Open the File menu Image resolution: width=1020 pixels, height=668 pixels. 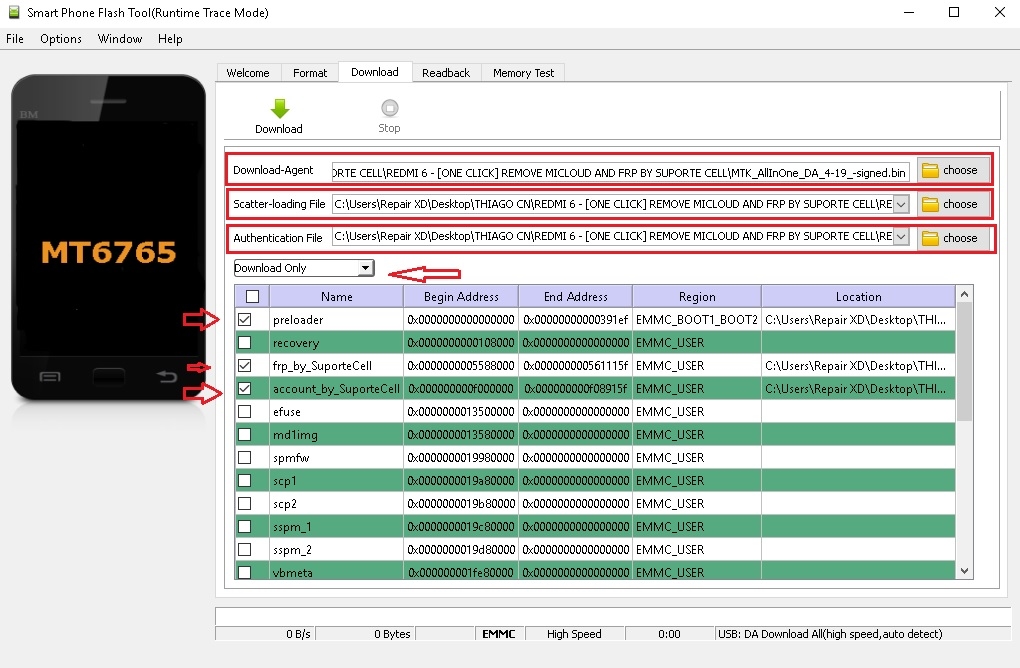(15, 39)
